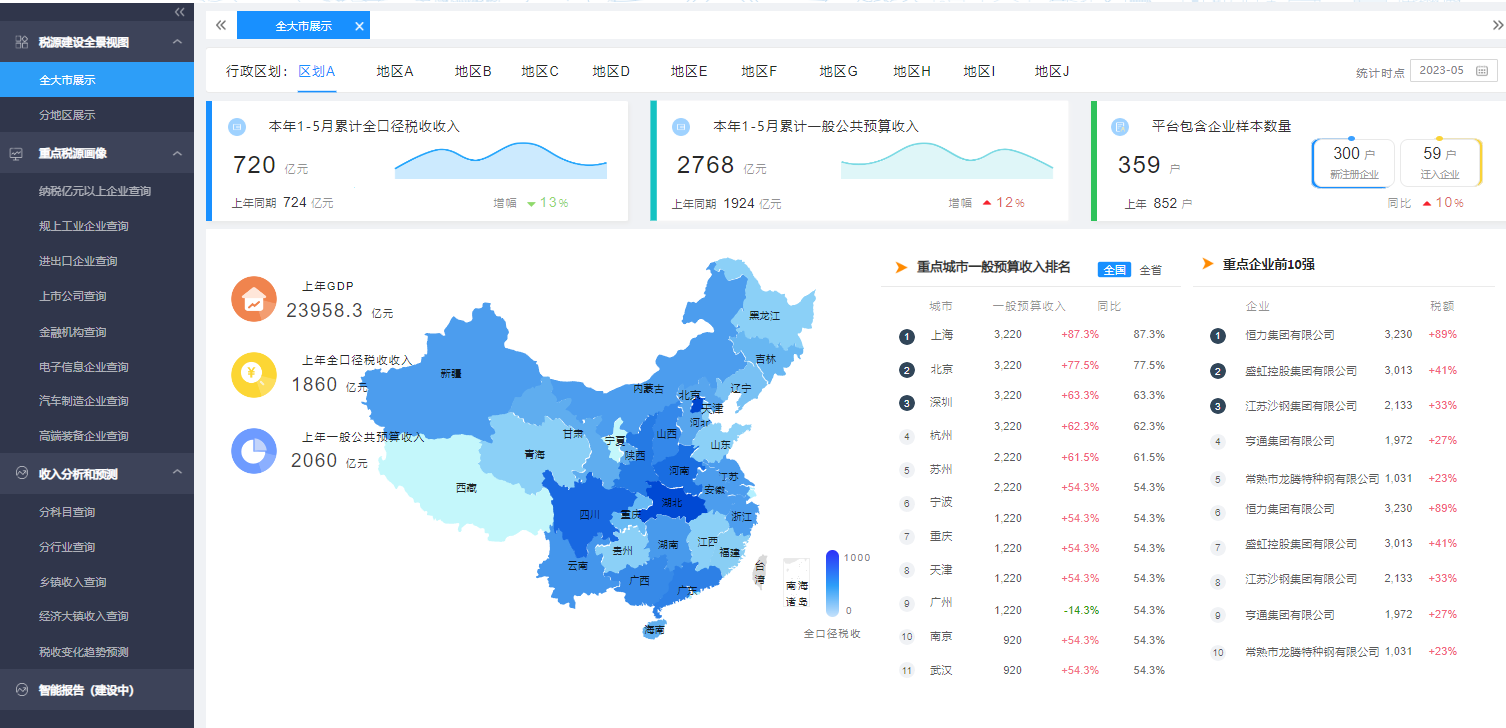Screen dimensions: 1506x728
Task: Close the 全大市展示 tab
Action: tap(359, 26)
